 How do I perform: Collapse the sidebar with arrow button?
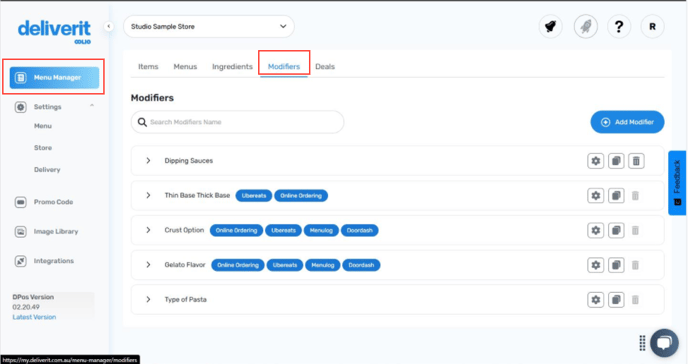point(108,26)
